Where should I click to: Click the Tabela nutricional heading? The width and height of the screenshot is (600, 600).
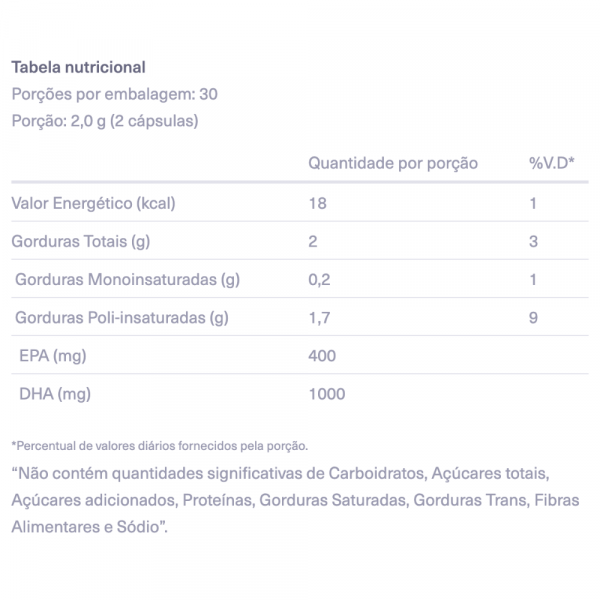point(78,67)
